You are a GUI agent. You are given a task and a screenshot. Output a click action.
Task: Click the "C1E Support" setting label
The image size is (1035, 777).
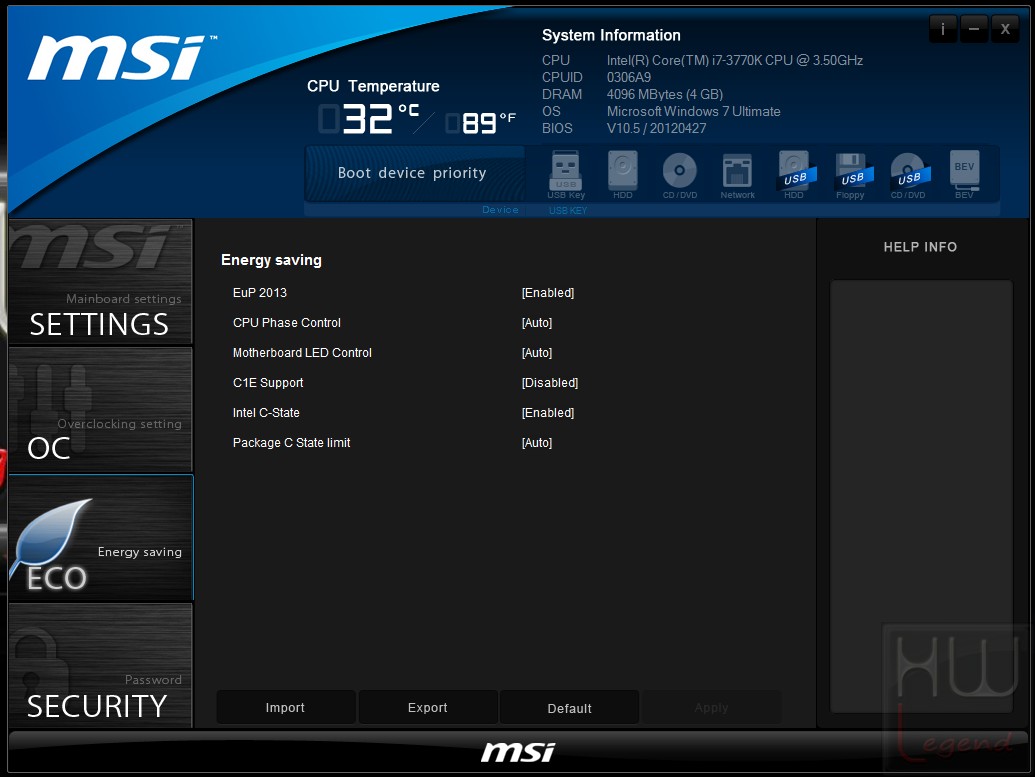[x=268, y=383]
